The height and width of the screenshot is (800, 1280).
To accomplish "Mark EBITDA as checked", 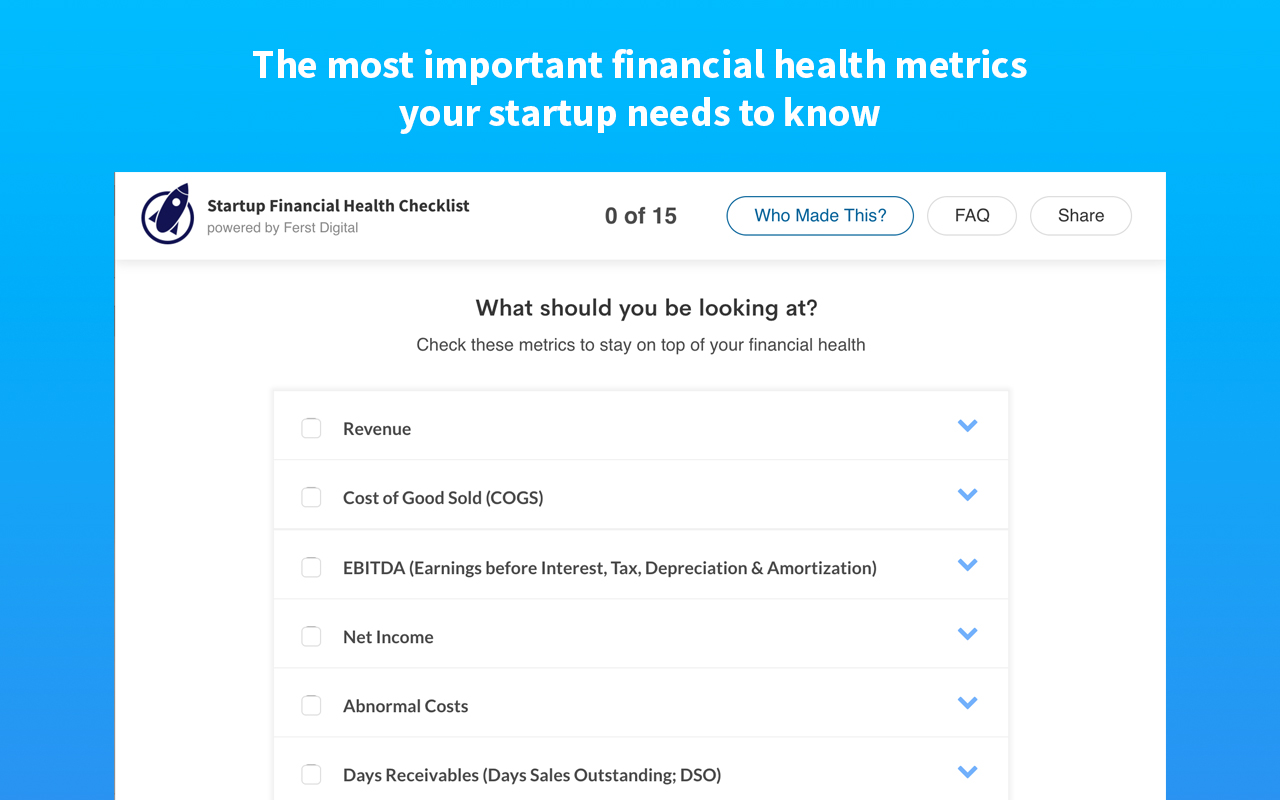I will [x=311, y=567].
